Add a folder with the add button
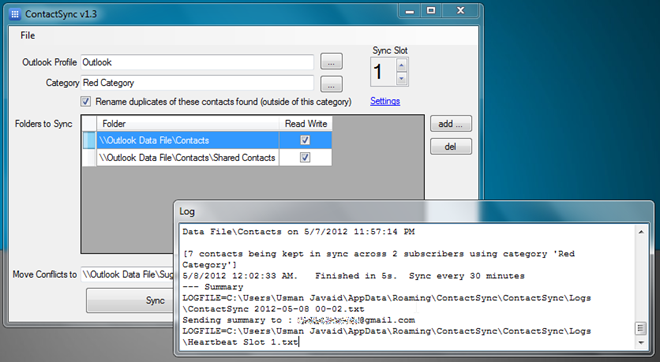This screenshot has width=660, height=362. coord(451,124)
